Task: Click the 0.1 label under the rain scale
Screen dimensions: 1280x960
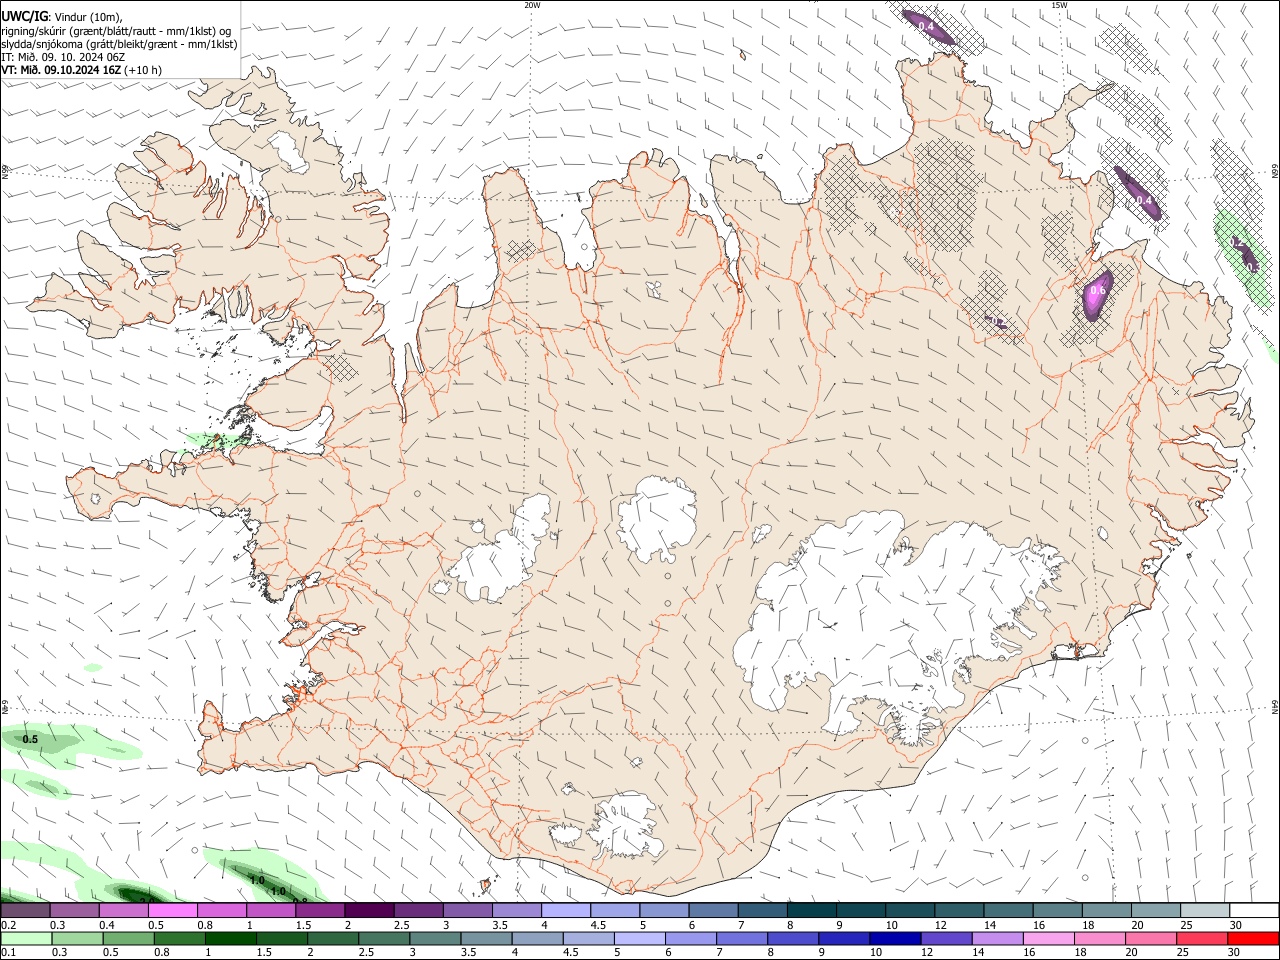Action: click(x=7, y=952)
